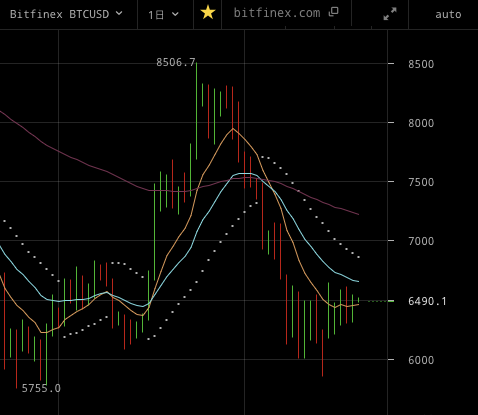478x415 pixels.
Task: Click the 5755.0 low price label
Action: (41, 388)
